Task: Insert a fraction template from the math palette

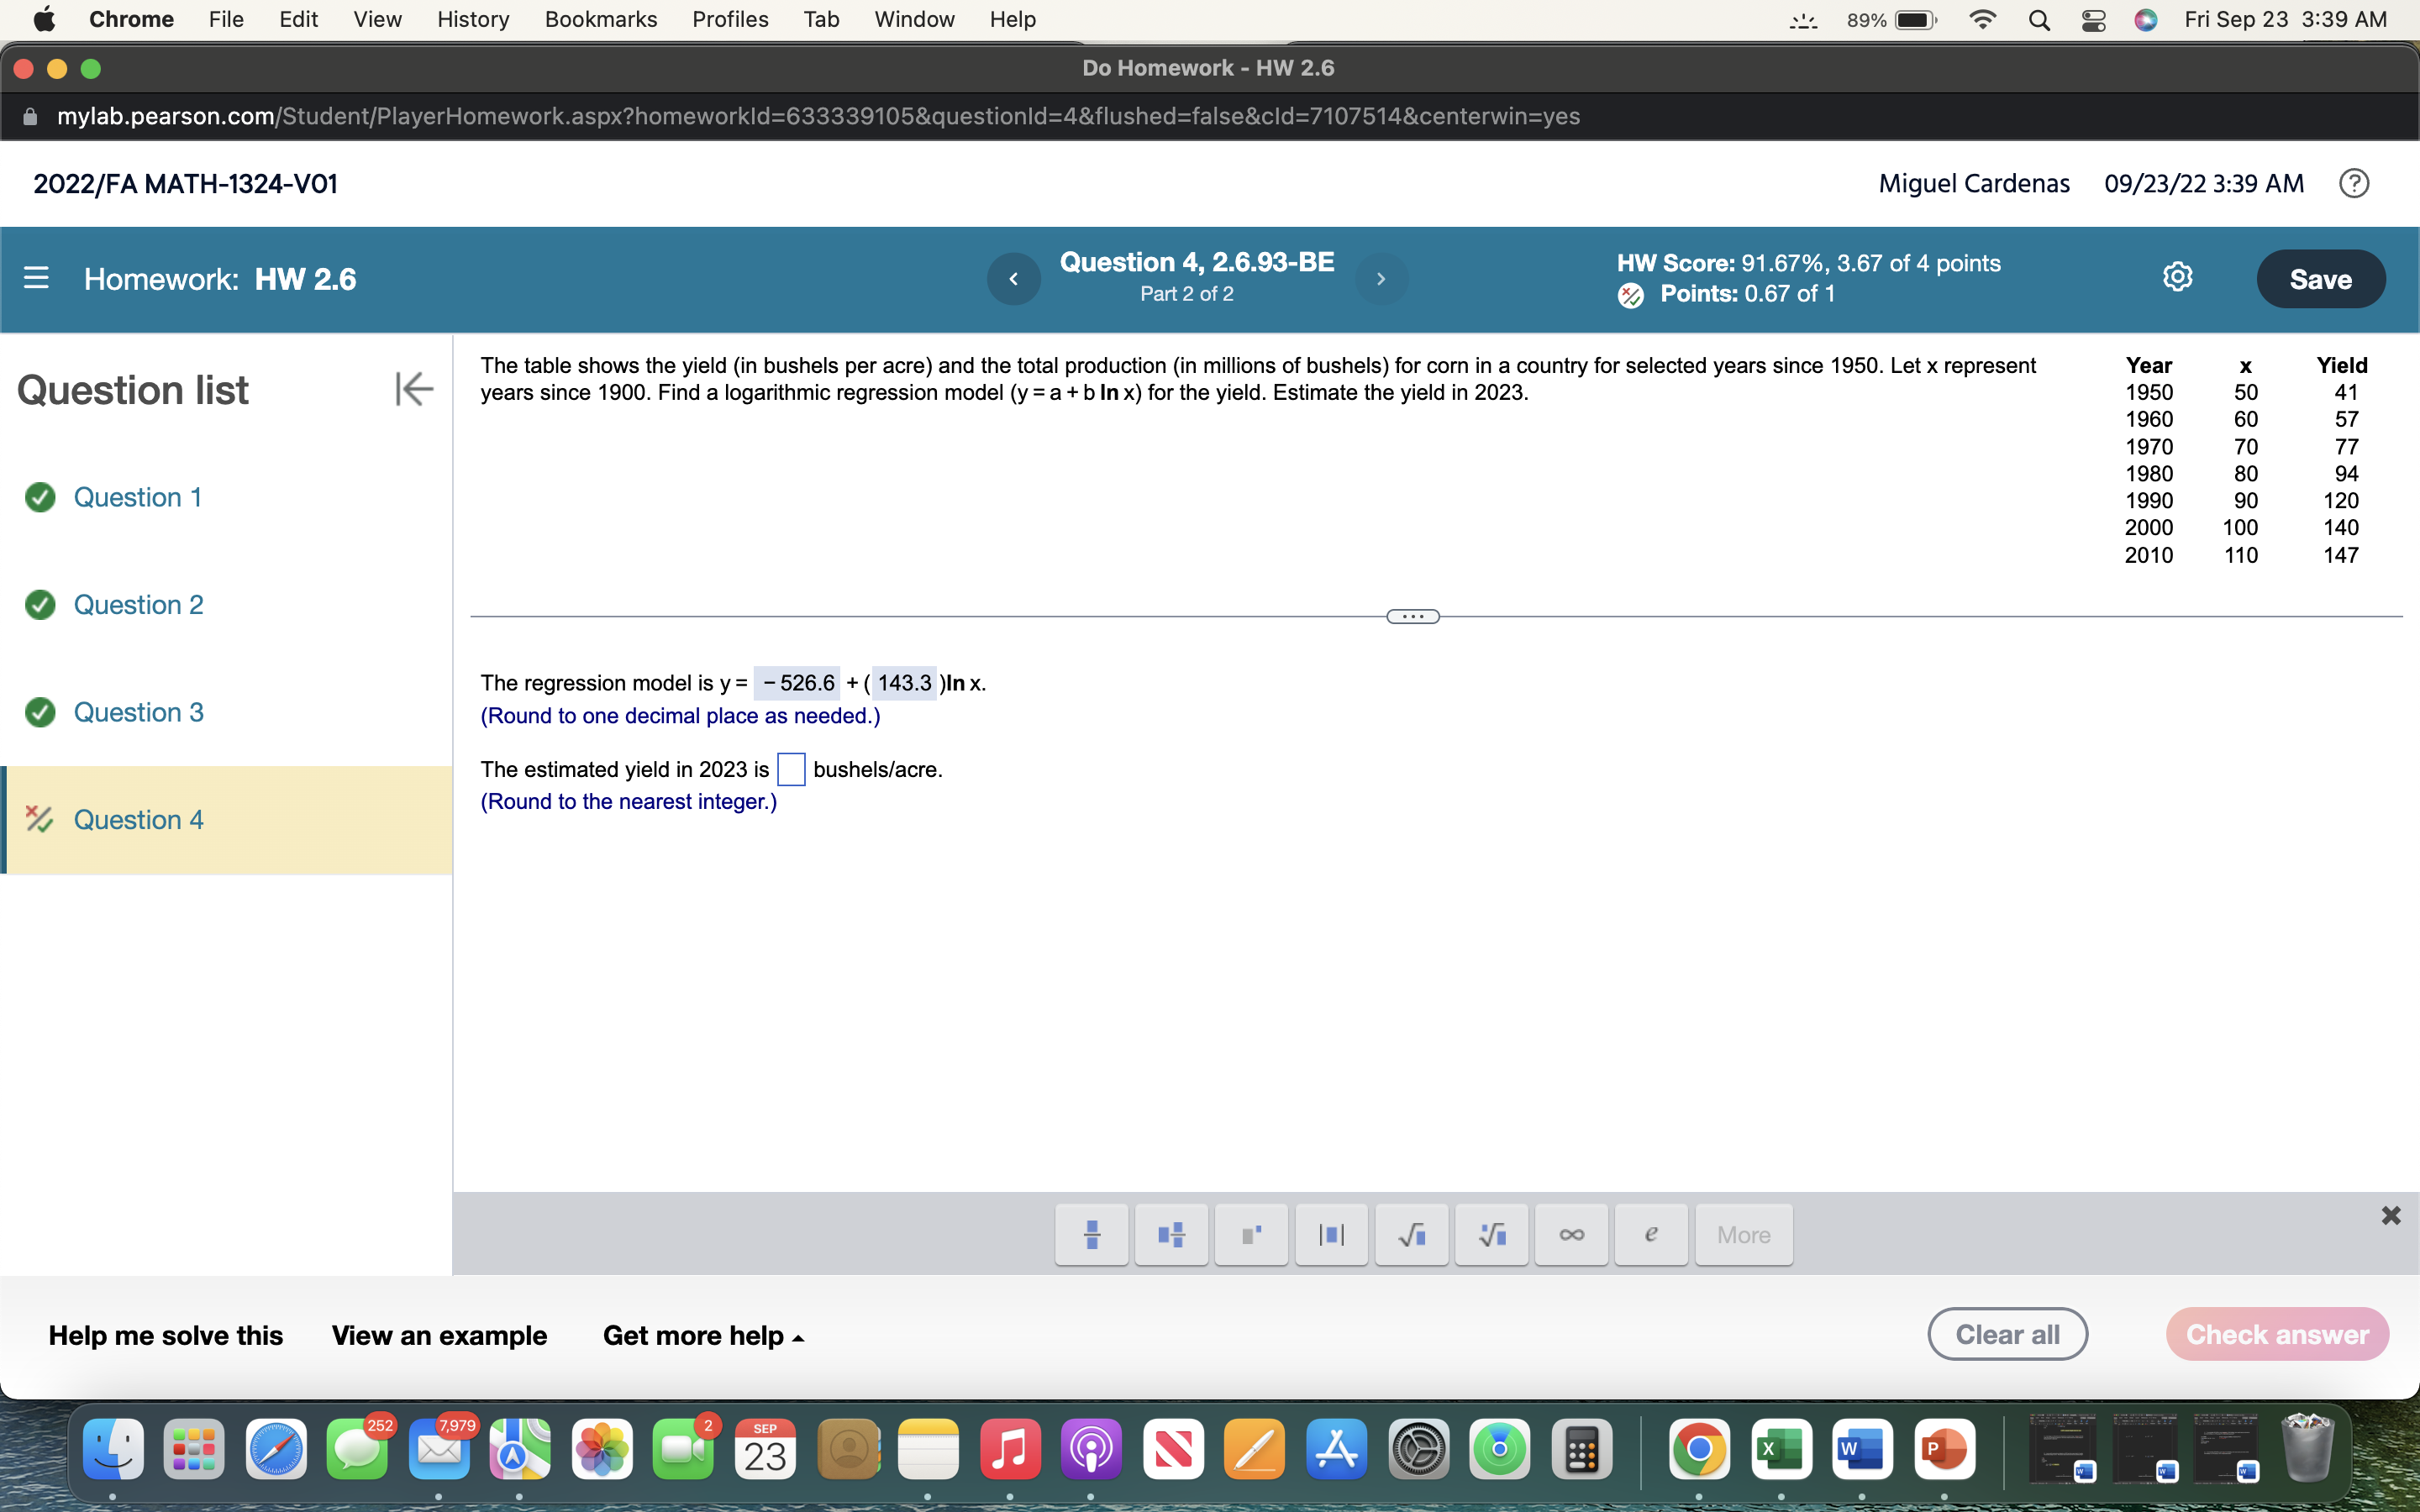Action: tap(1091, 1234)
